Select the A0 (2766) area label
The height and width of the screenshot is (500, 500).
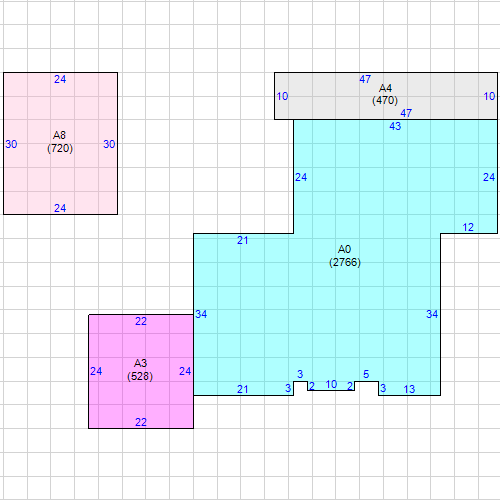click(x=345, y=256)
